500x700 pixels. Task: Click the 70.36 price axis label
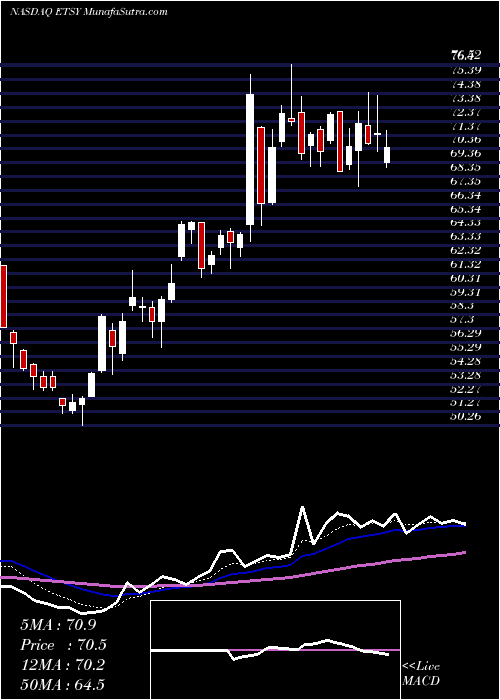pyautogui.click(x=466, y=139)
